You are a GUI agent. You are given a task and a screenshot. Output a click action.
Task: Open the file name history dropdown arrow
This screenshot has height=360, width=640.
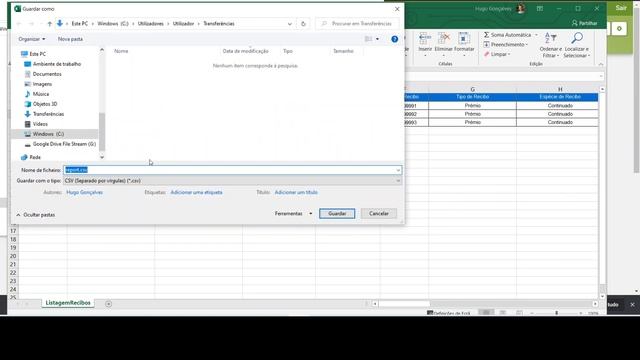pyautogui.click(x=398, y=170)
